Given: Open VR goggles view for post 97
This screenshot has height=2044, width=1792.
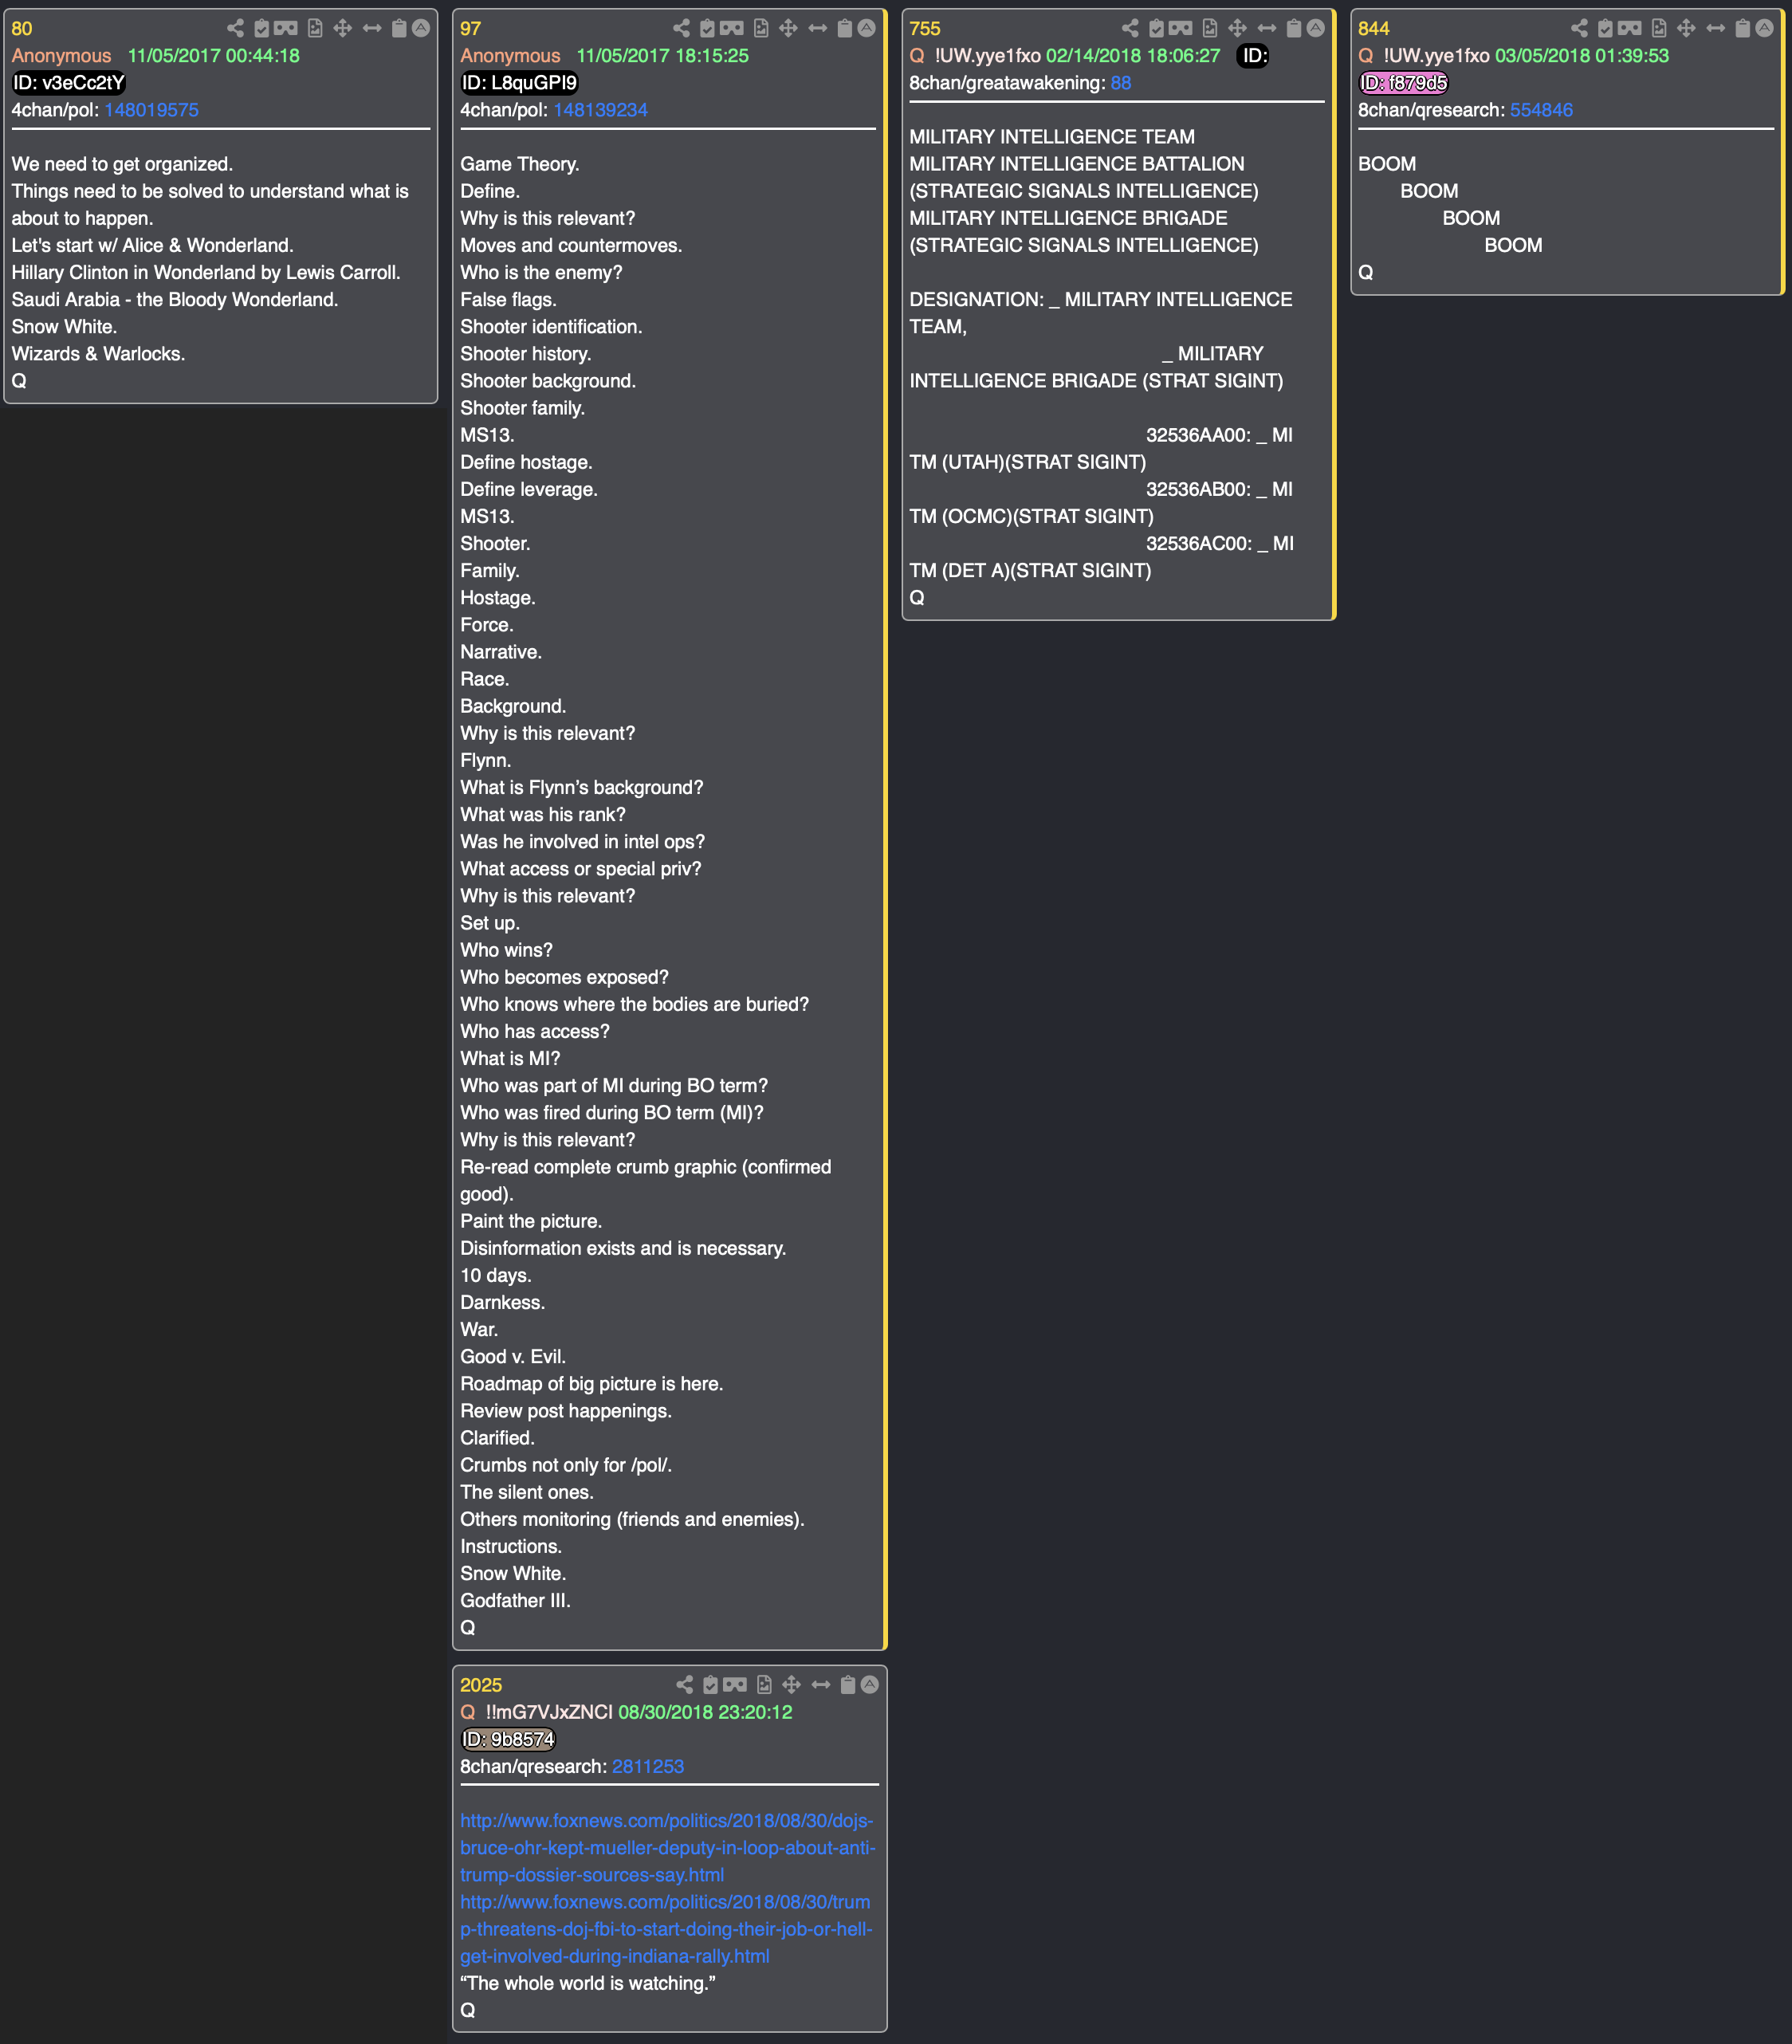Looking at the screenshot, I should pyautogui.click(x=732, y=28).
